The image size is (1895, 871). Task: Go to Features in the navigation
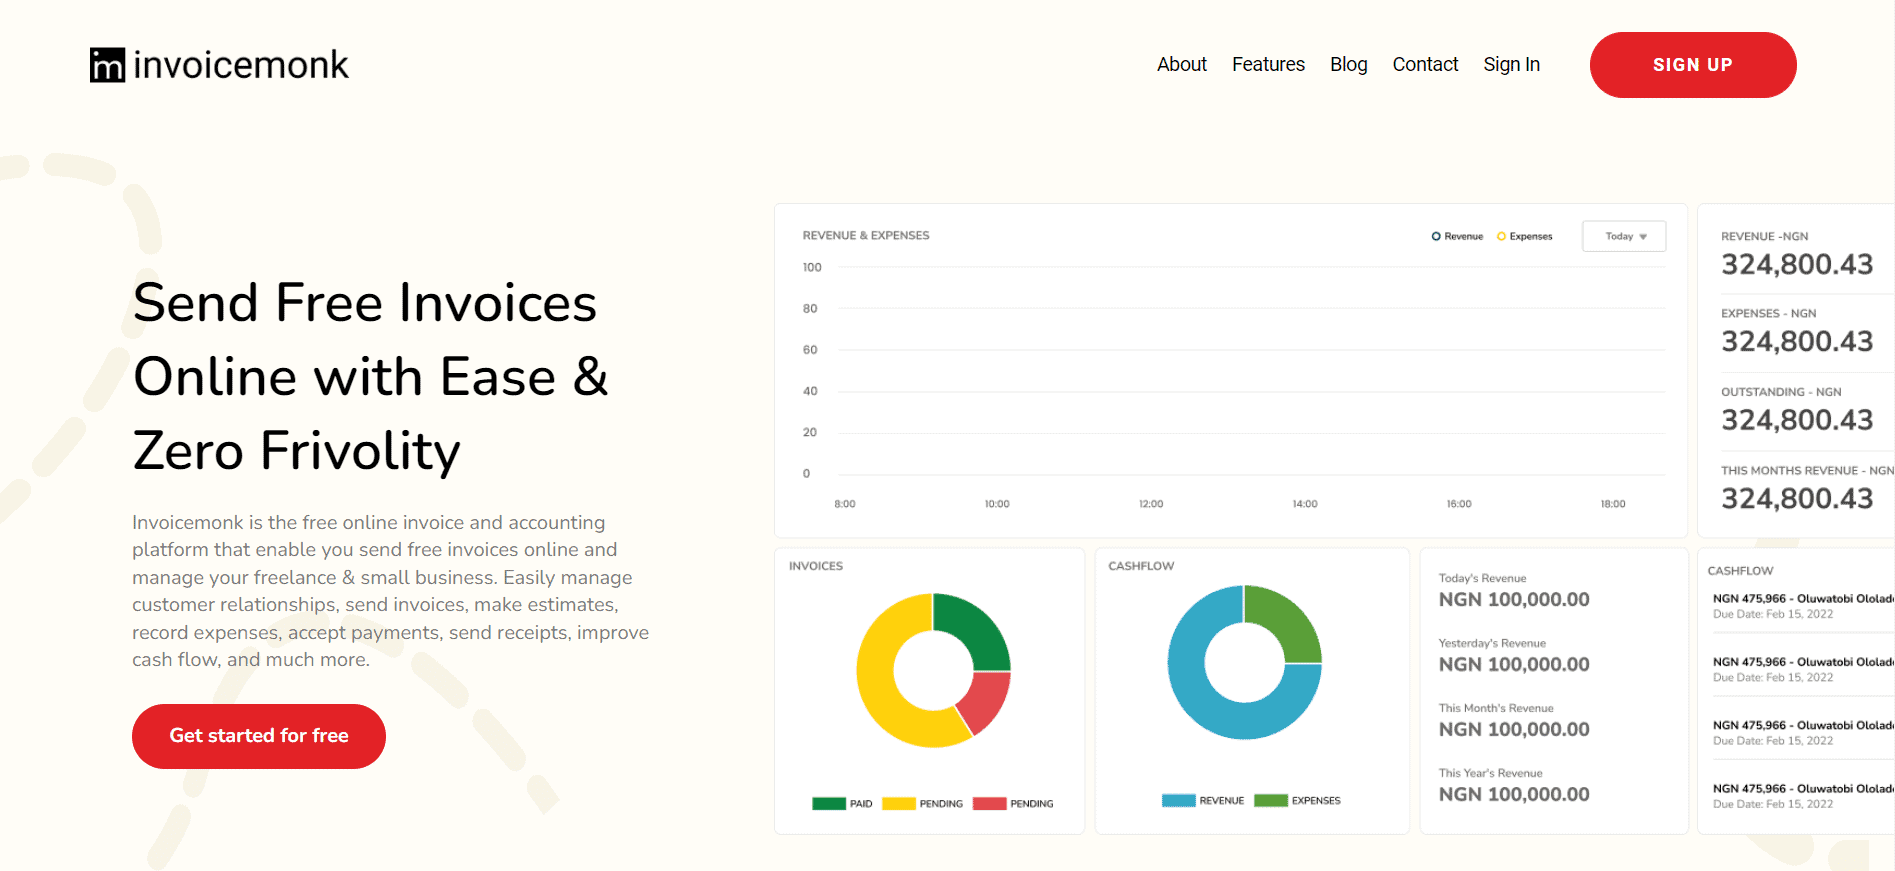click(x=1268, y=64)
